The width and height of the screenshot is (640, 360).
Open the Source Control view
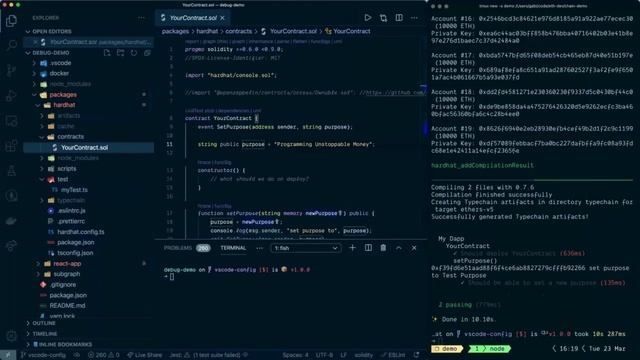[11, 70]
